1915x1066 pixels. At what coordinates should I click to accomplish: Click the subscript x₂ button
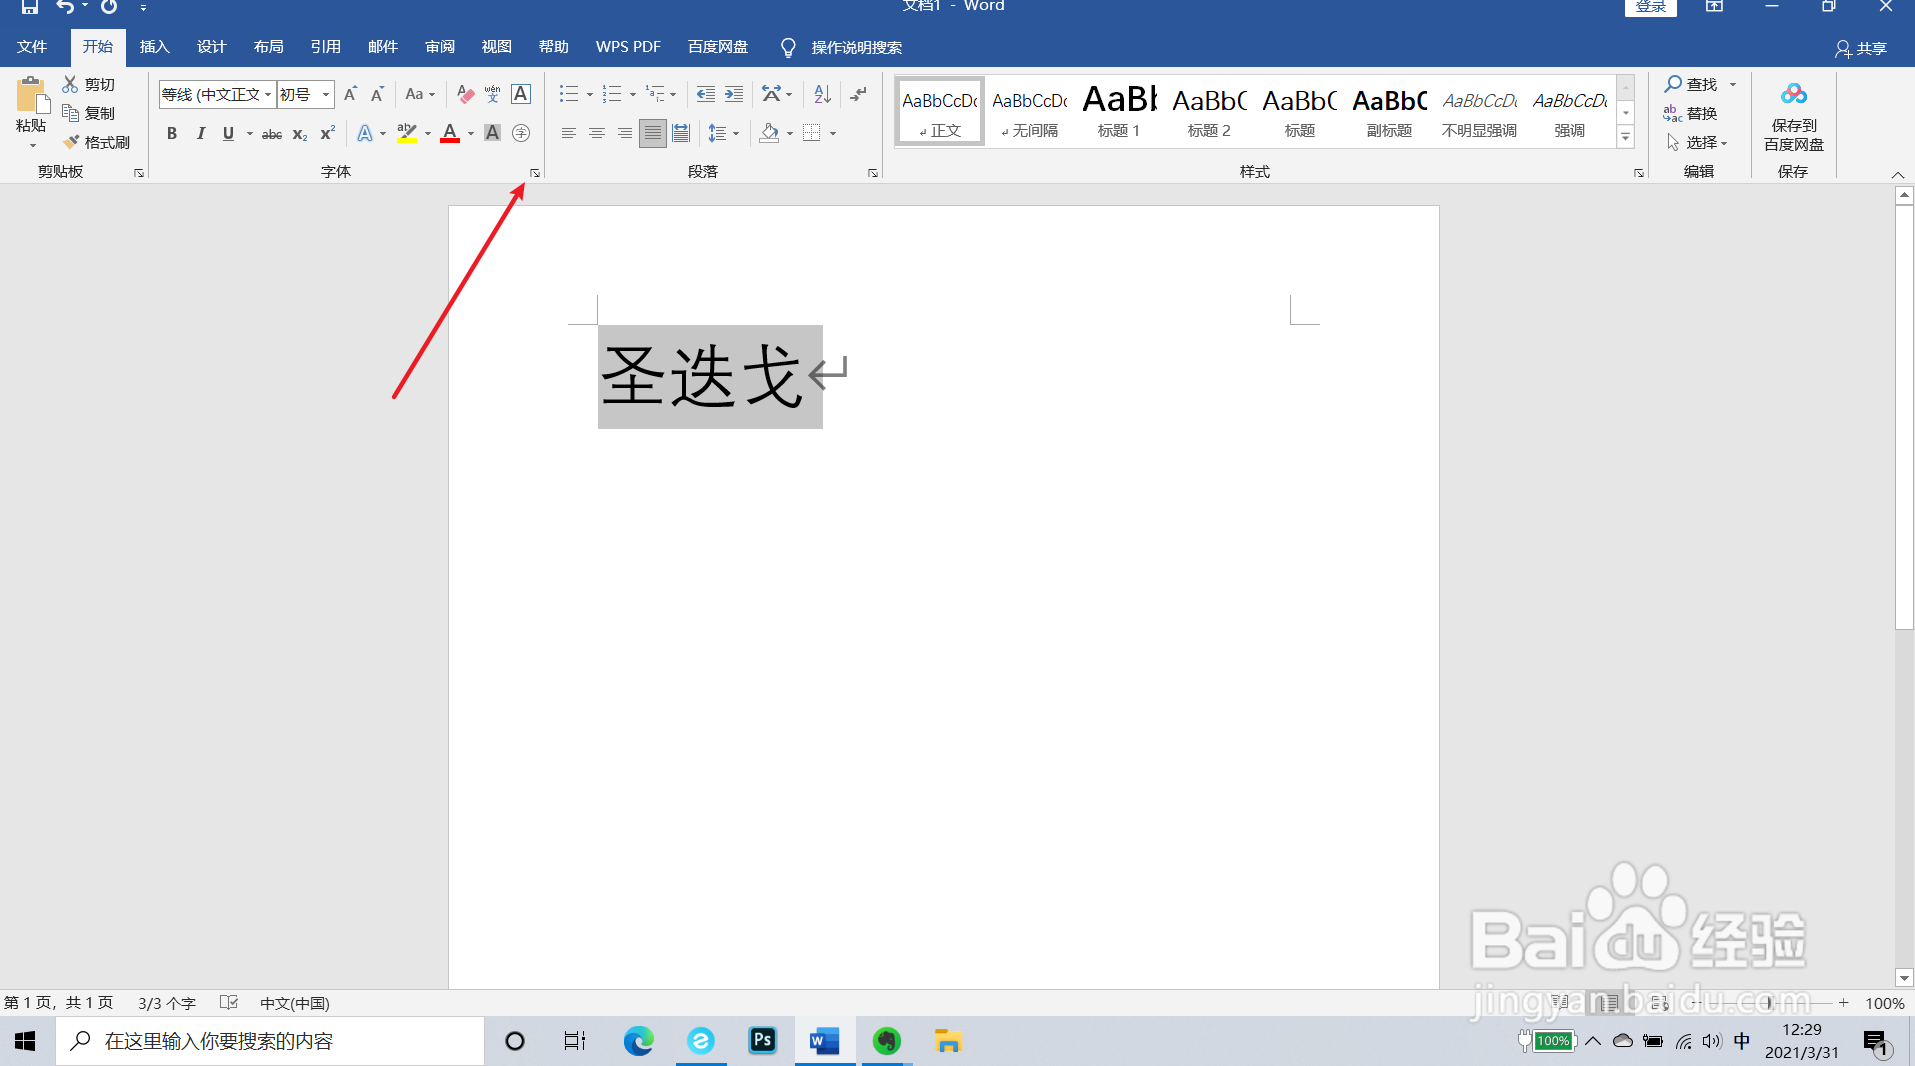(300, 133)
